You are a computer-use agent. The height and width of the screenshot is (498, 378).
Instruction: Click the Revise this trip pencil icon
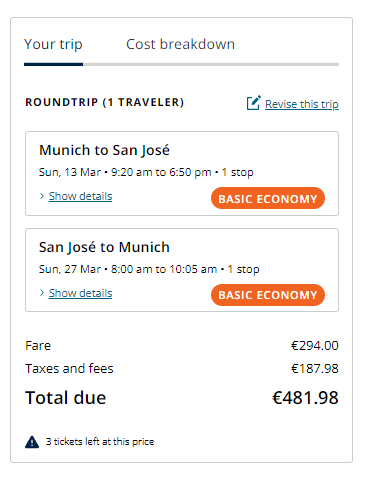(253, 103)
